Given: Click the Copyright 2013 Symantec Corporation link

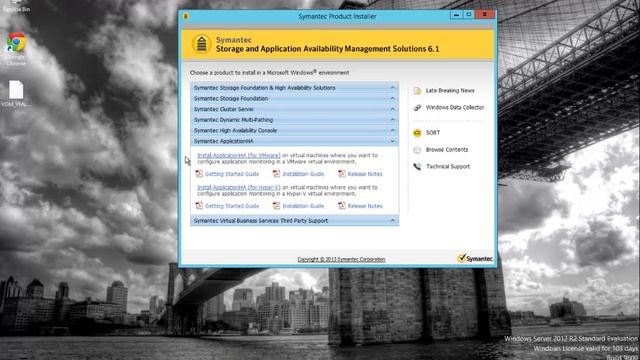Looking at the screenshot, I should (341, 259).
